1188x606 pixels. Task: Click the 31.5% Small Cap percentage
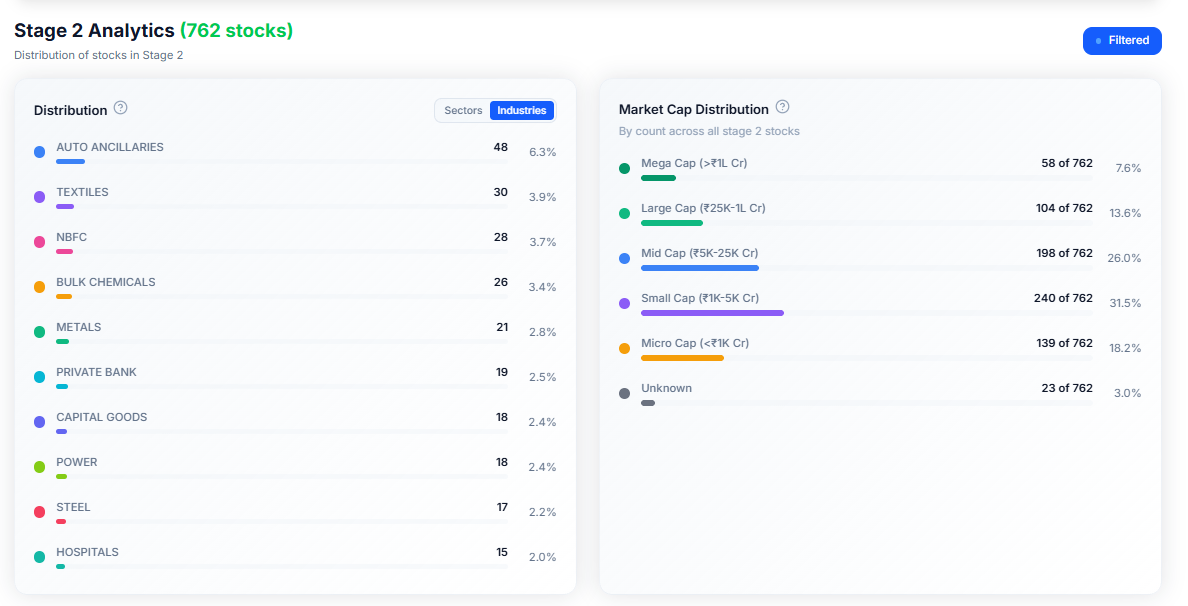pyautogui.click(x=1125, y=303)
